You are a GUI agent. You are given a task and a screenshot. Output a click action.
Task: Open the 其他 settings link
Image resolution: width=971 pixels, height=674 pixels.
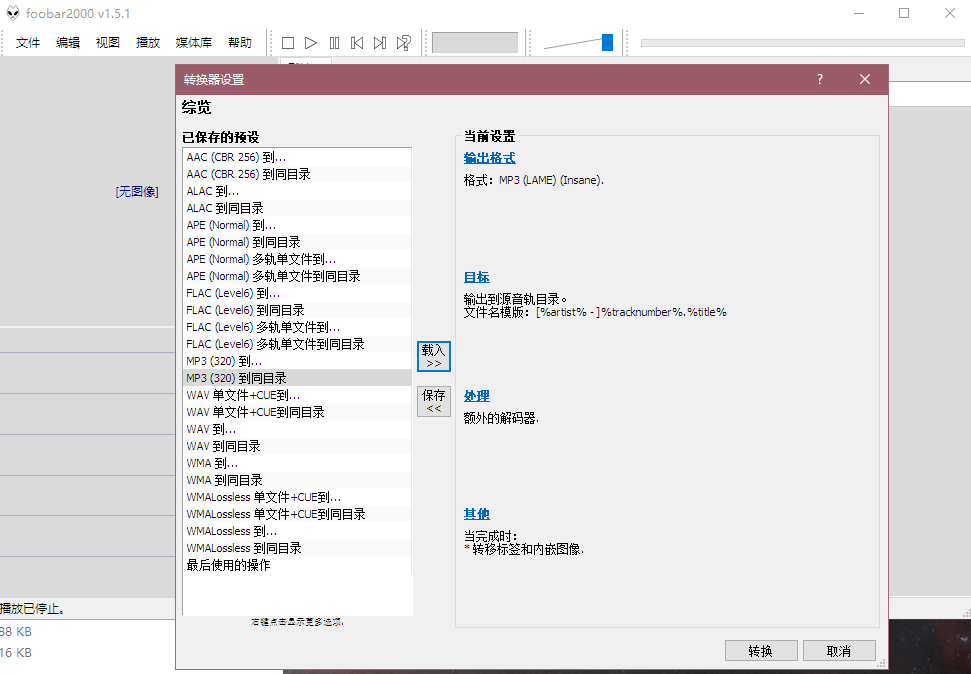pyautogui.click(x=477, y=514)
